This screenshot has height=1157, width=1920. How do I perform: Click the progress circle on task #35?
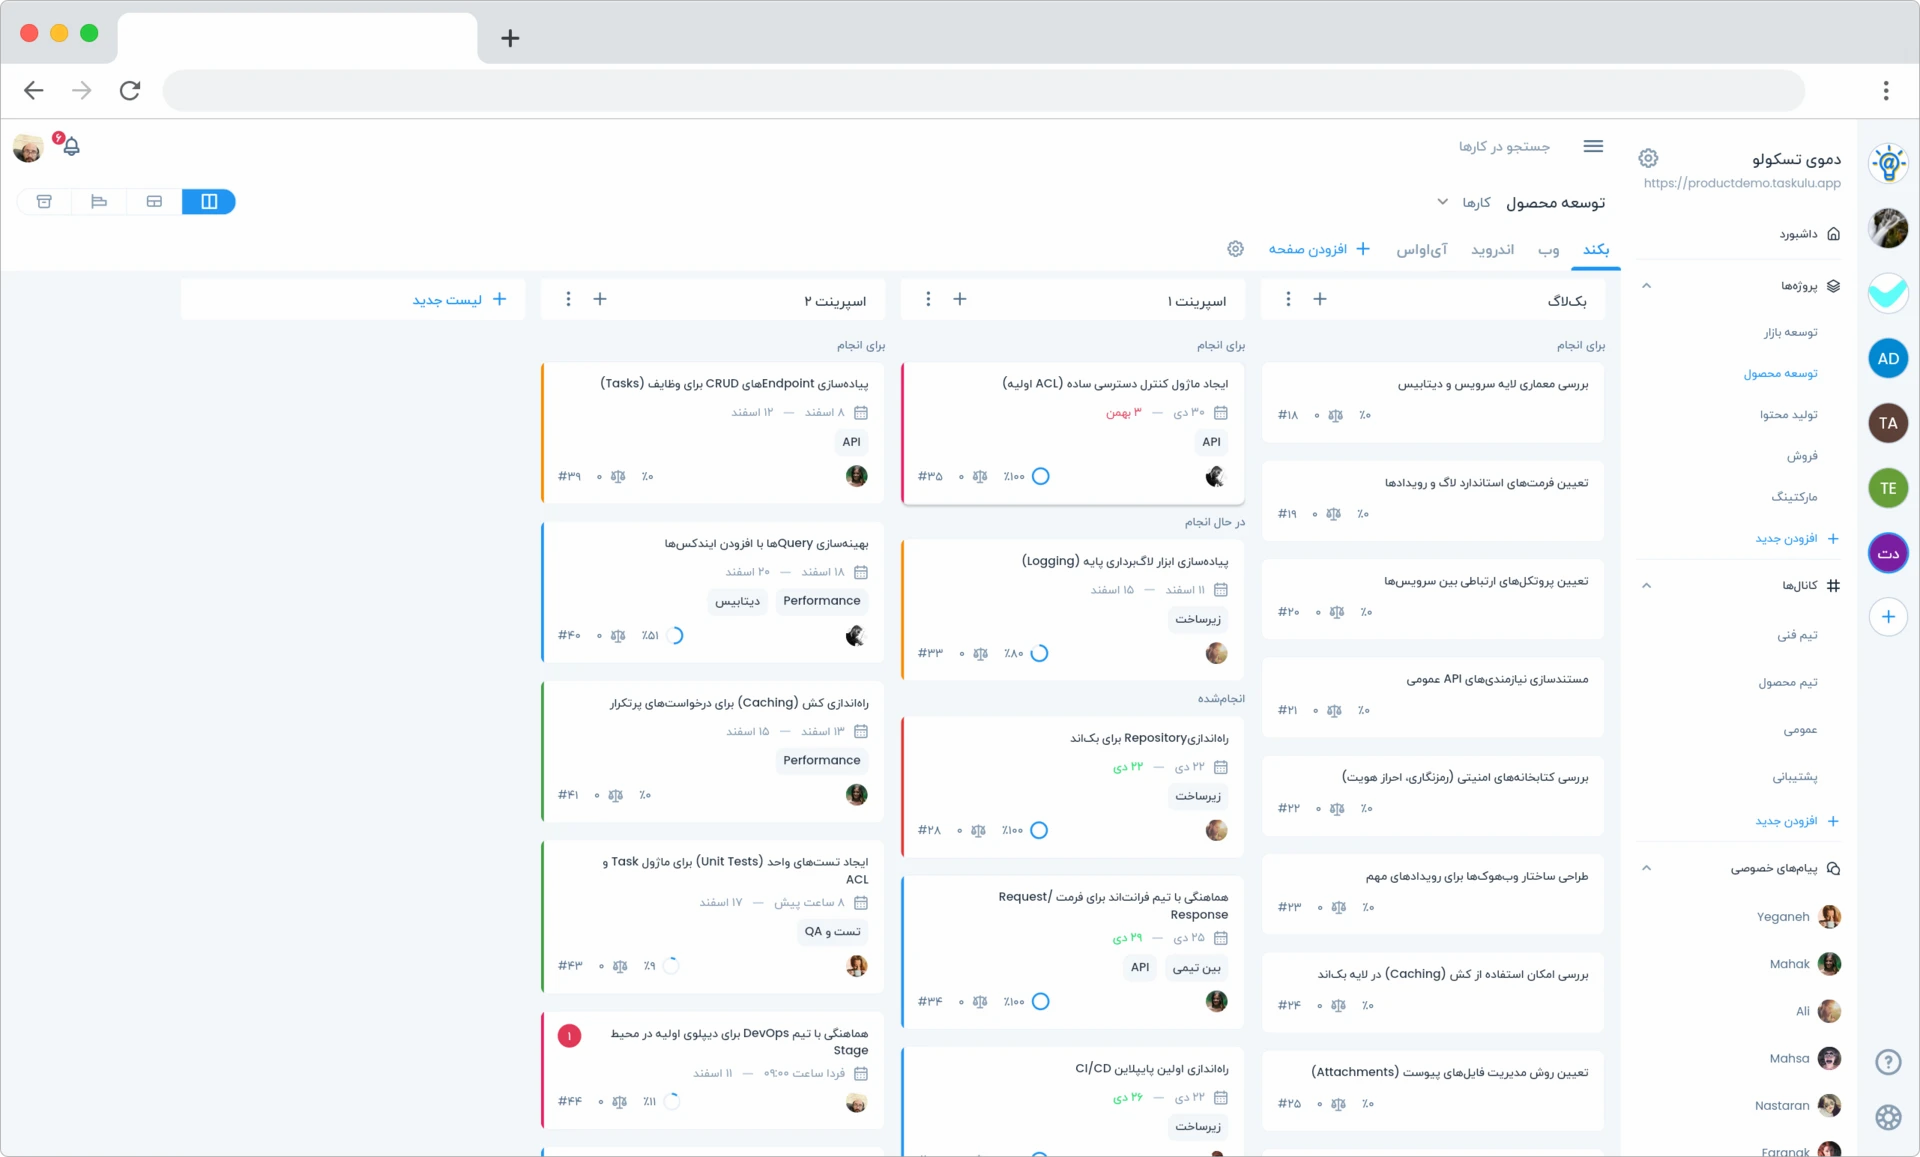click(1040, 476)
